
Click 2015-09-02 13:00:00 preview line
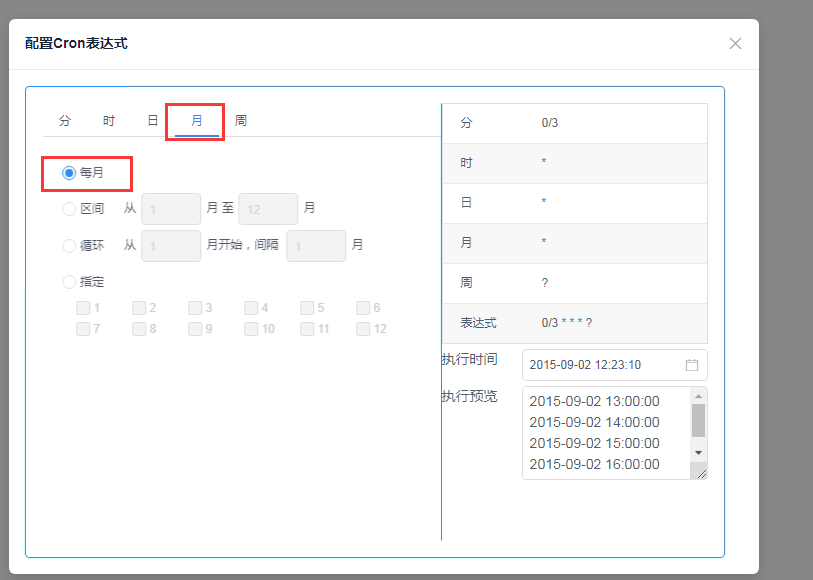coord(594,401)
